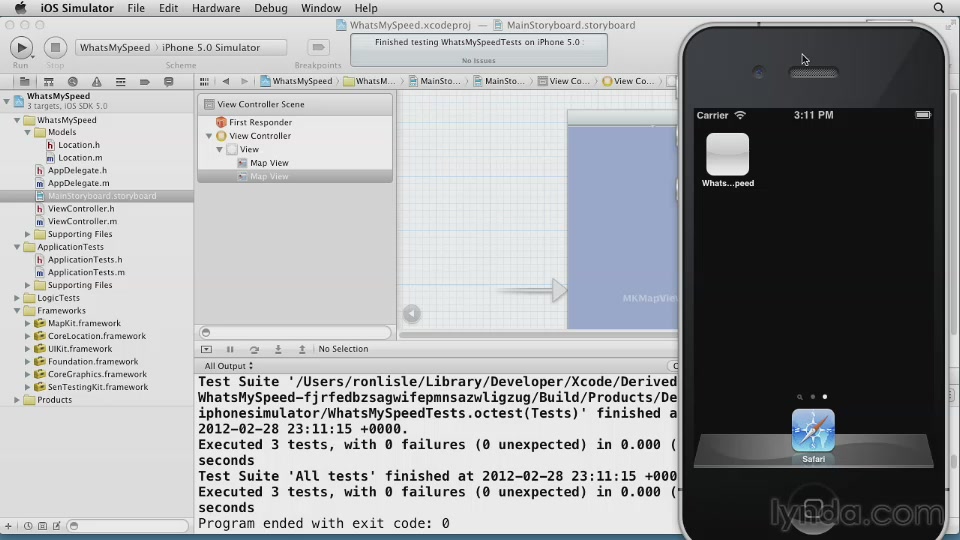Viewport: 960px width, 540px height.
Task: Go forward with the jump bar right arrow
Action: (244, 81)
